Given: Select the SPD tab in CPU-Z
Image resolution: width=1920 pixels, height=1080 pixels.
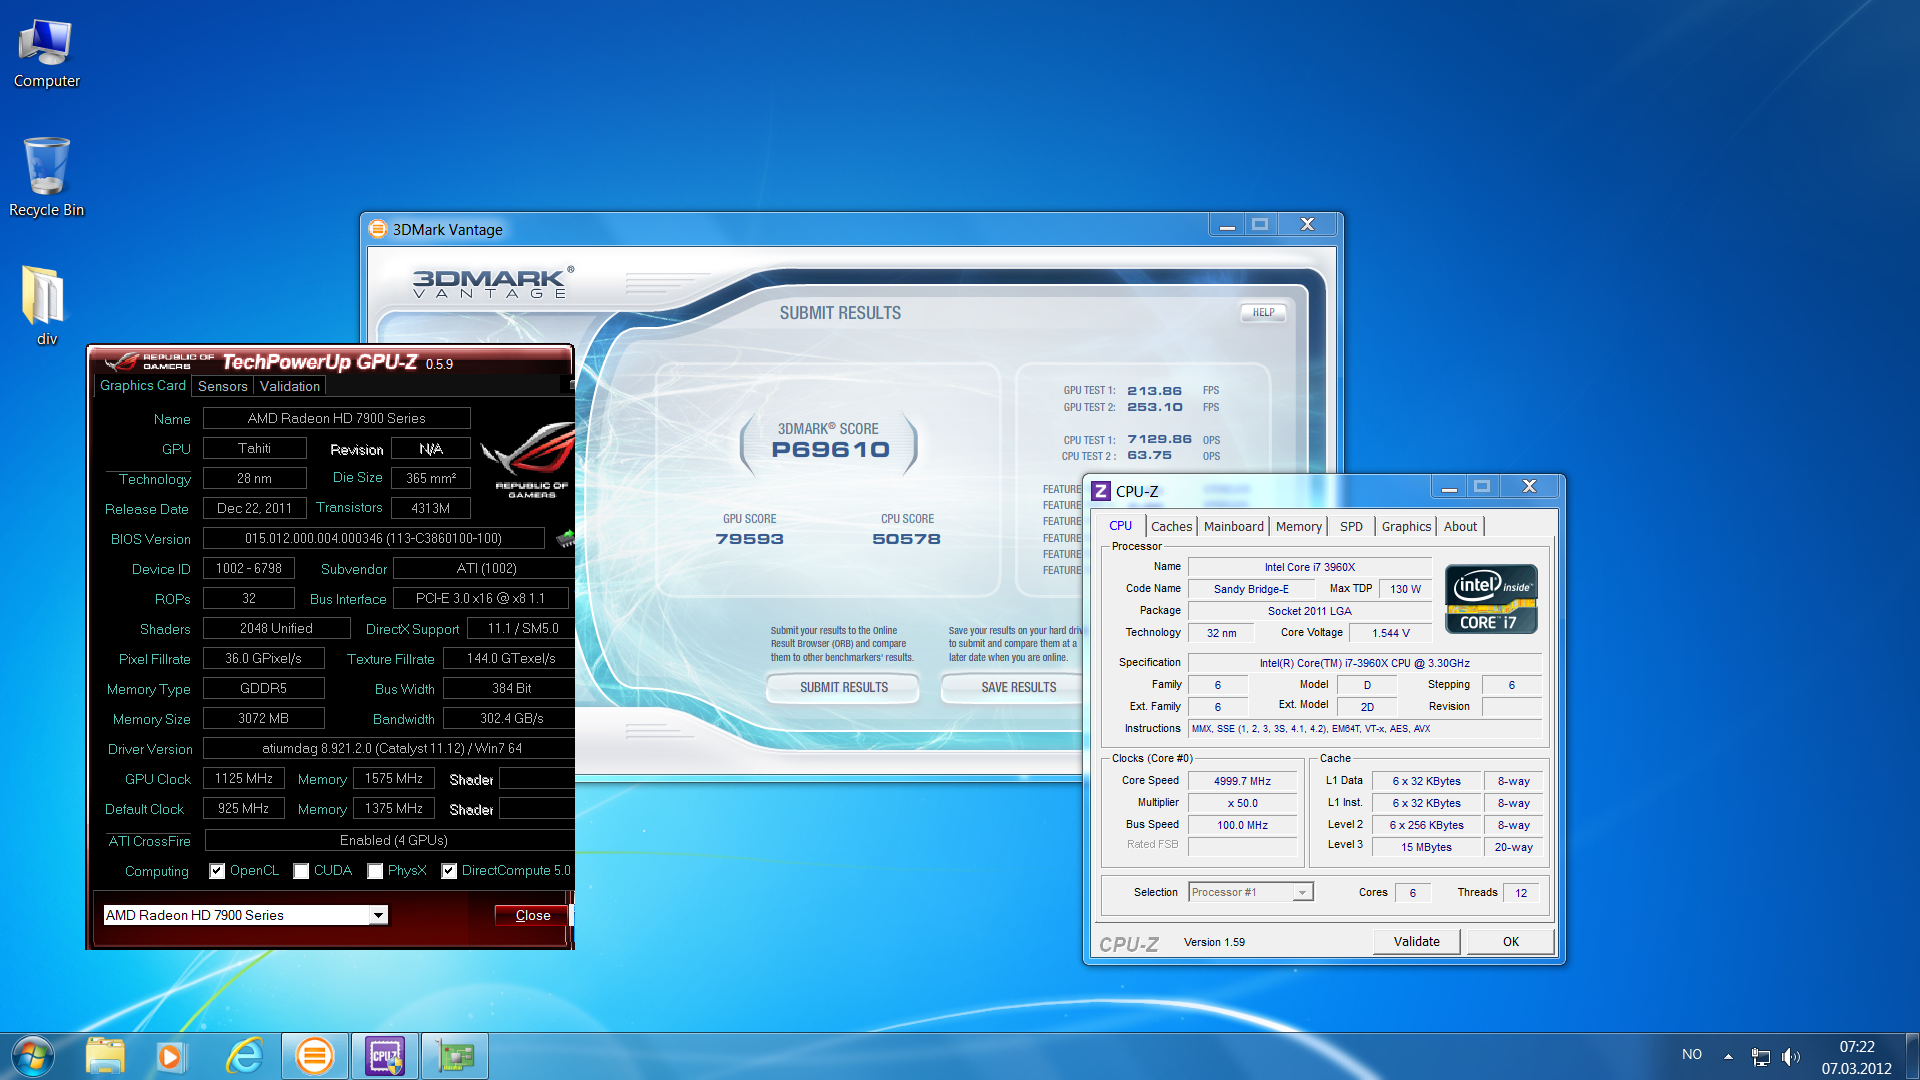Looking at the screenshot, I should (x=1351, y=527).
